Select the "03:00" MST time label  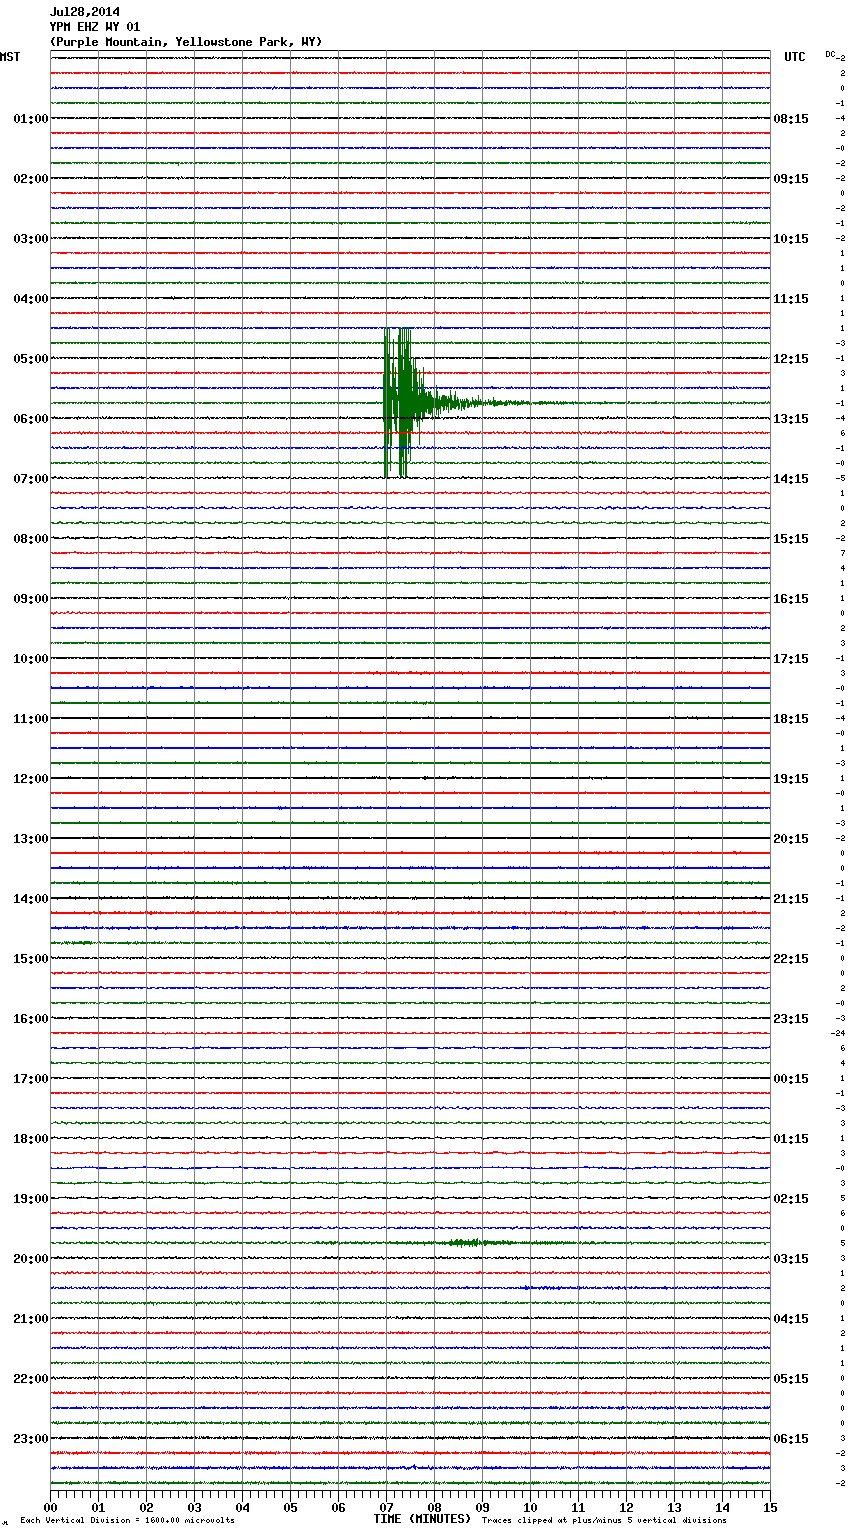(31, 239)
